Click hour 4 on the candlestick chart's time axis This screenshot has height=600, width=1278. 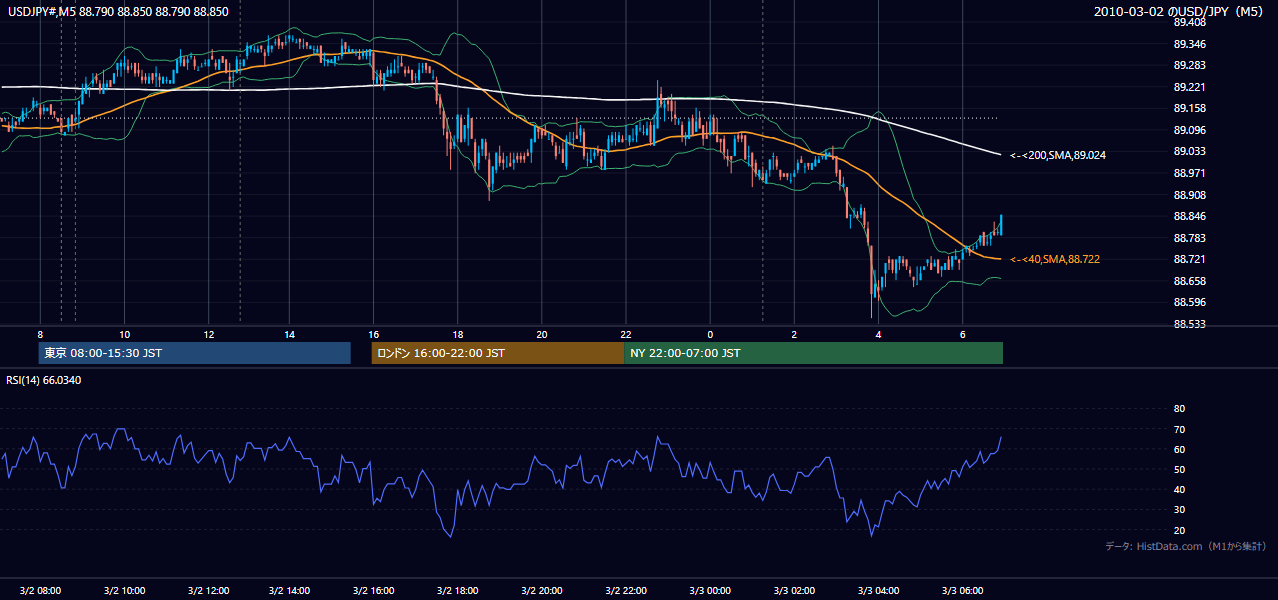pos(878,334)
